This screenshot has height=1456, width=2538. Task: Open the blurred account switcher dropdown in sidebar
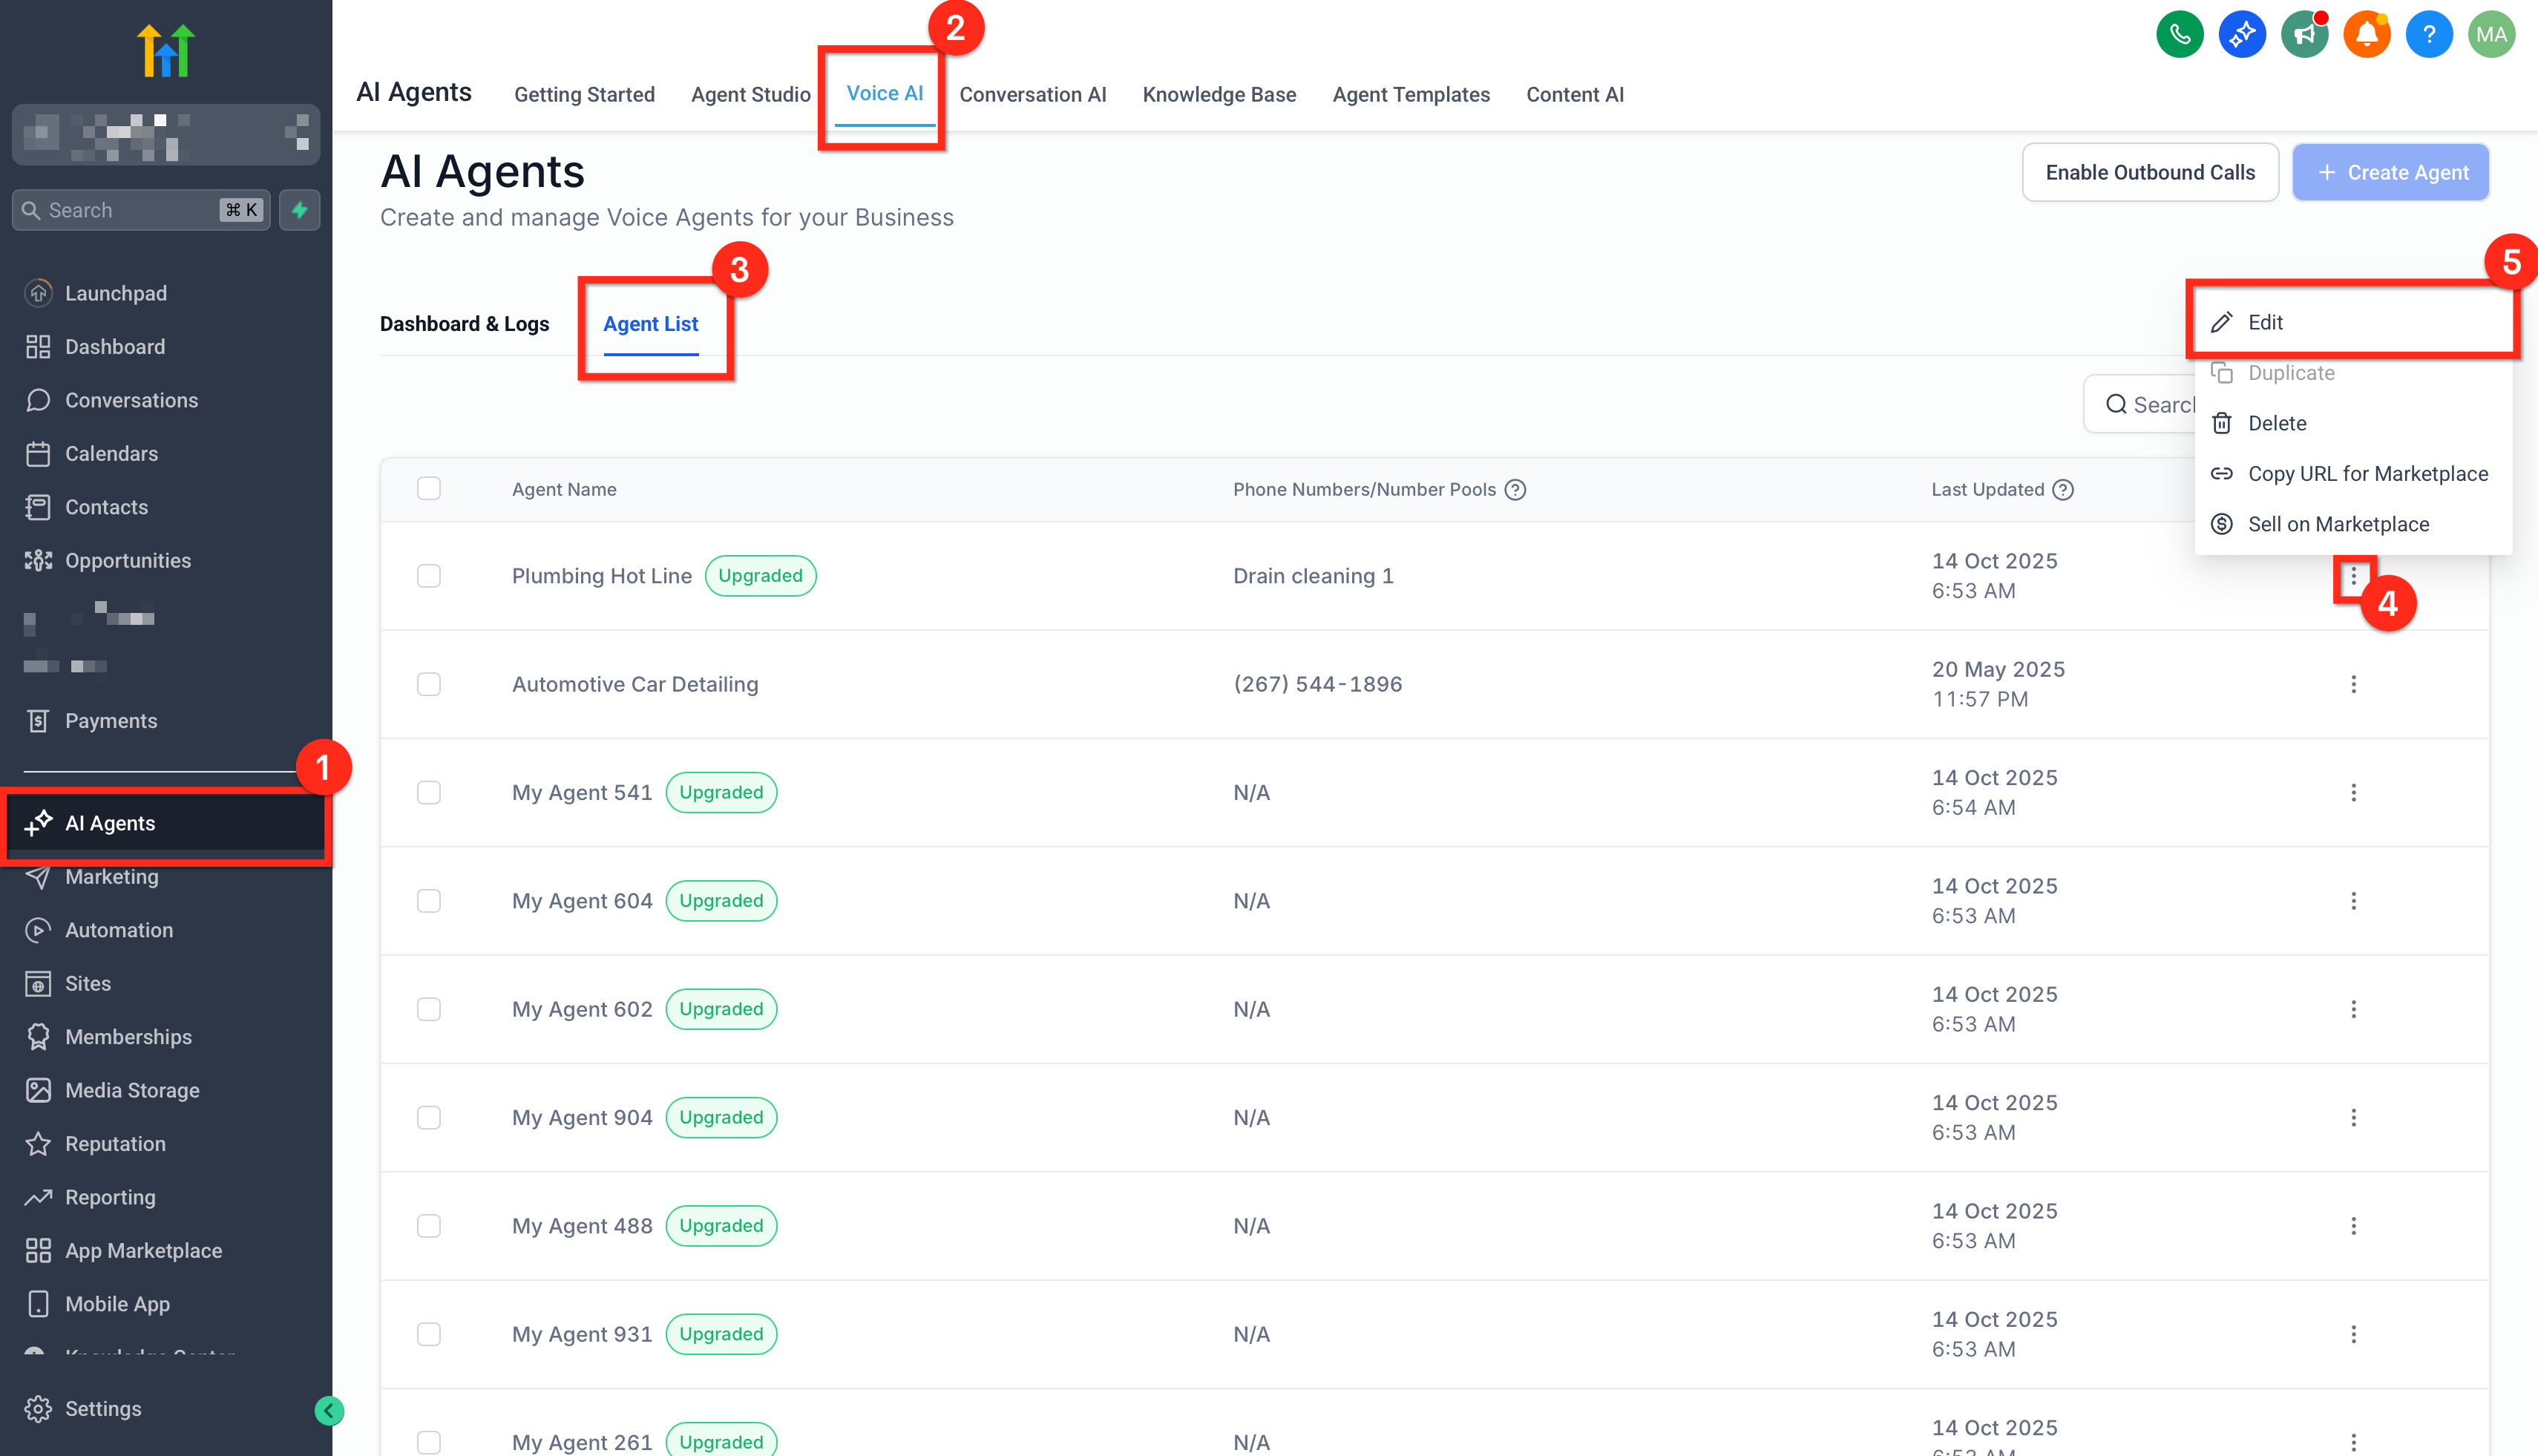click(x=166, y=134)
